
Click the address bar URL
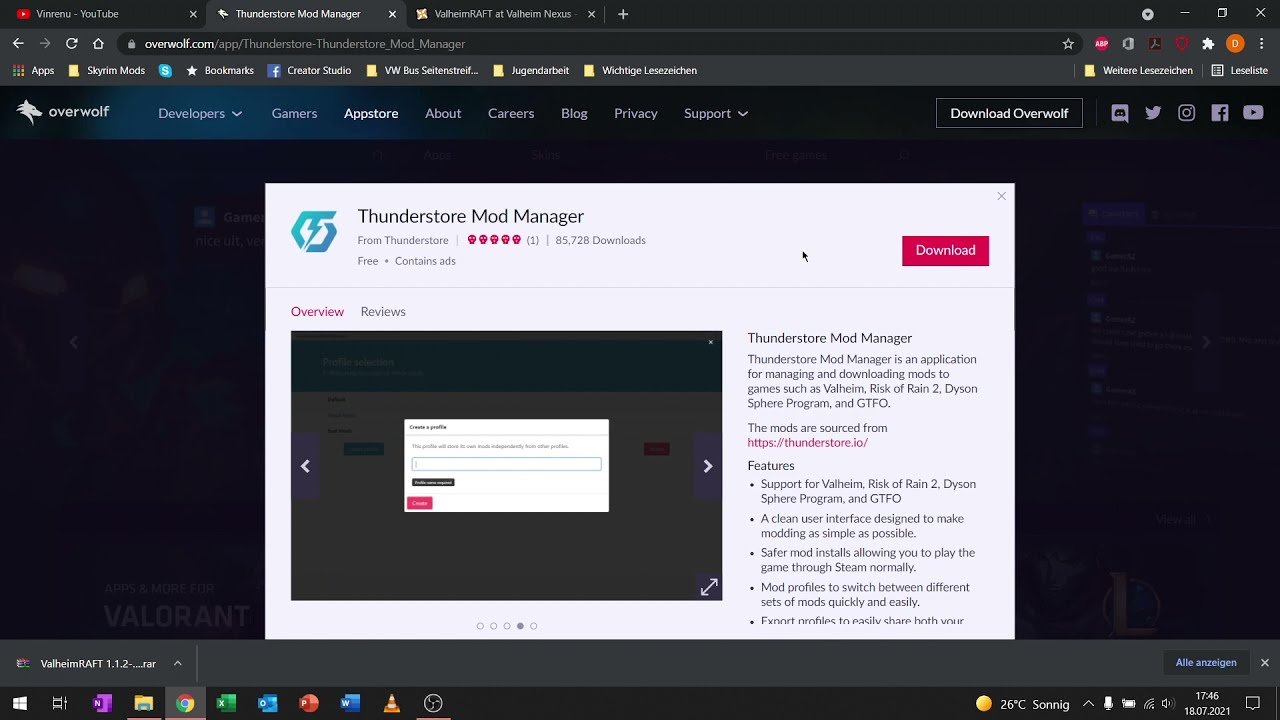pyautogui.click(x=304, y=44)
